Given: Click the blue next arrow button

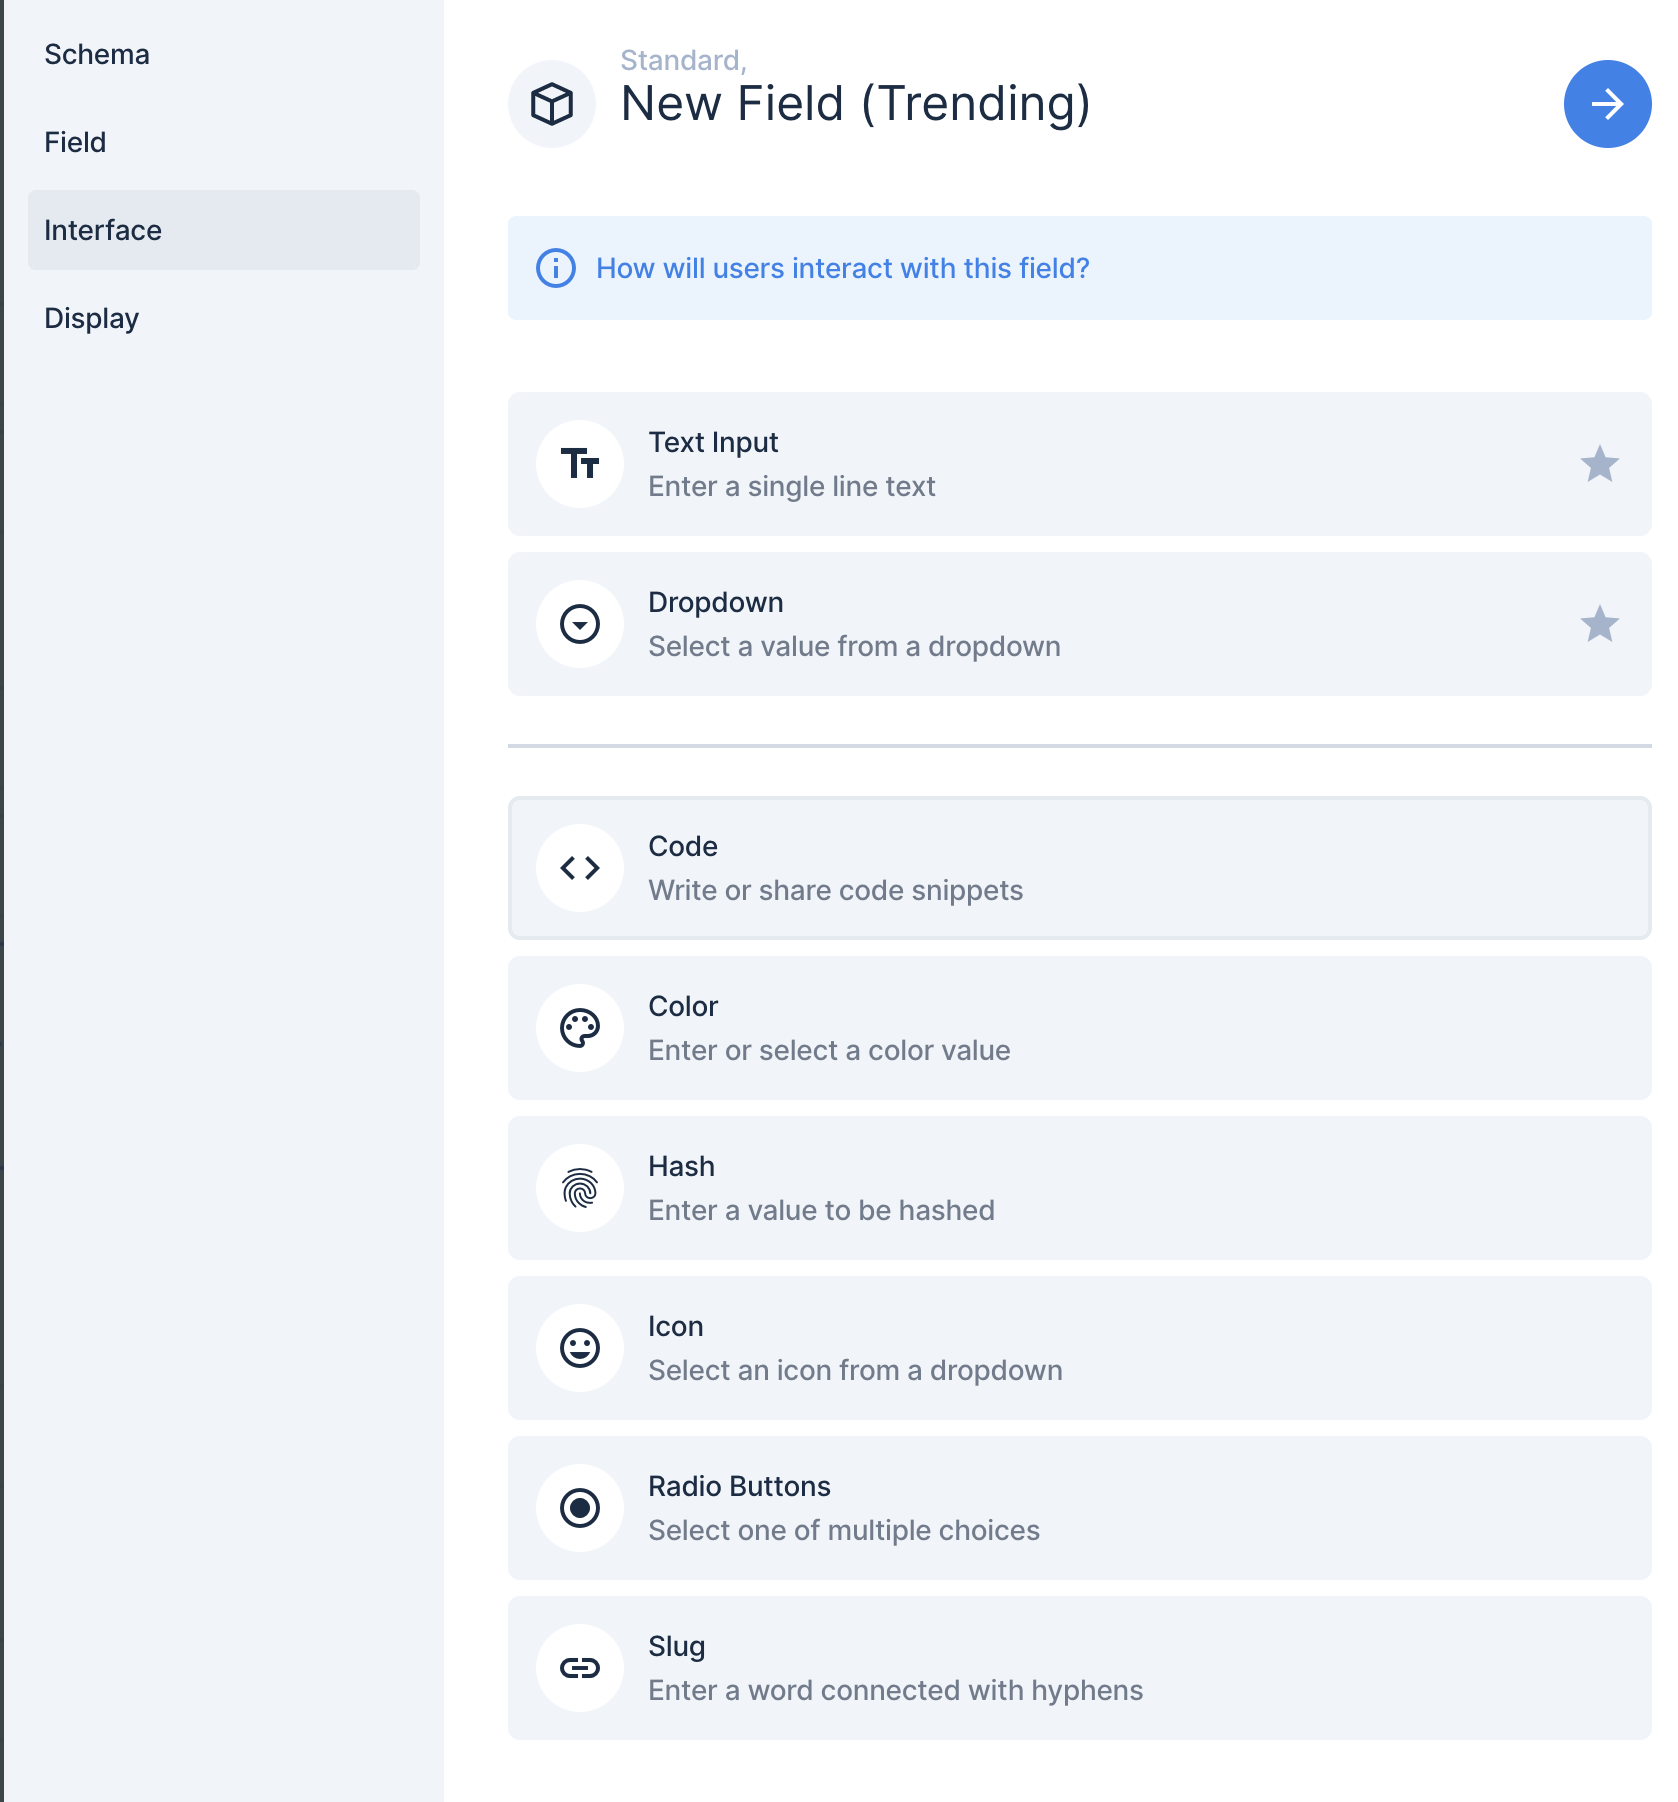Looking at the screenshot, I should coord(1607,103).
